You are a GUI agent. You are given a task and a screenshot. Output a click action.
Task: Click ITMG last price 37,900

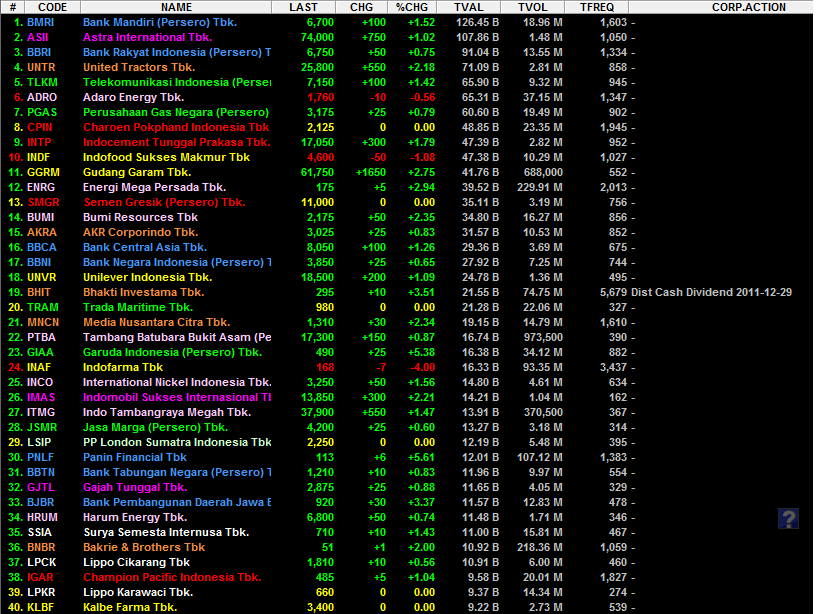coord(317,412)
